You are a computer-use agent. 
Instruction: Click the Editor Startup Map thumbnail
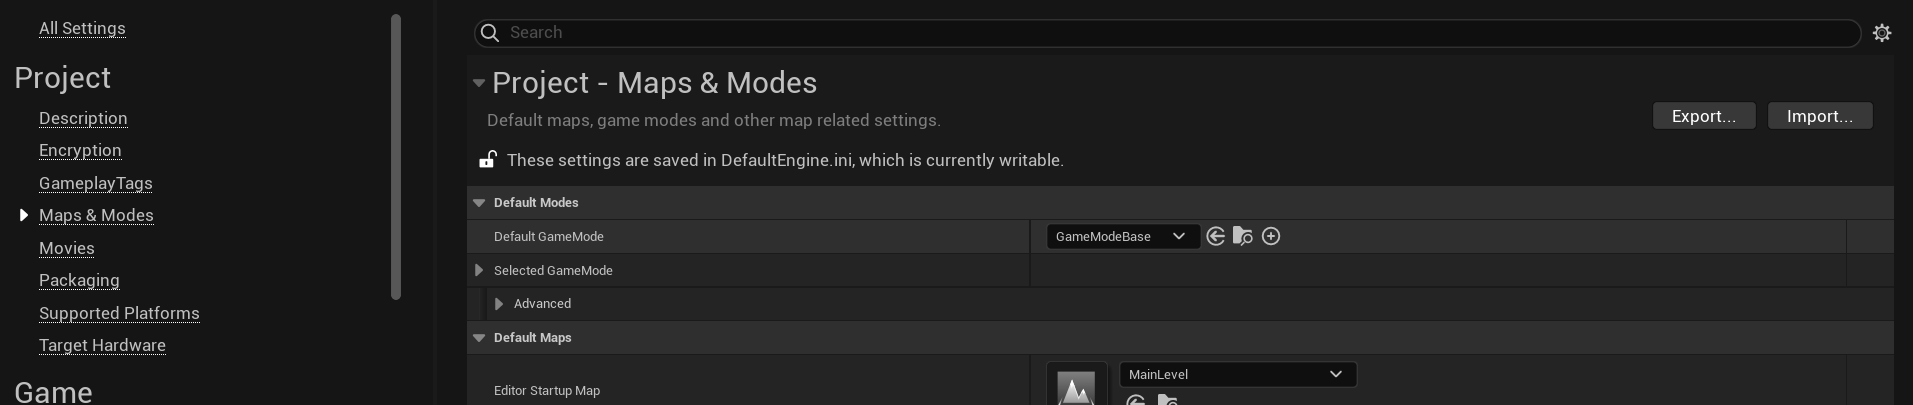(1076, 386)
